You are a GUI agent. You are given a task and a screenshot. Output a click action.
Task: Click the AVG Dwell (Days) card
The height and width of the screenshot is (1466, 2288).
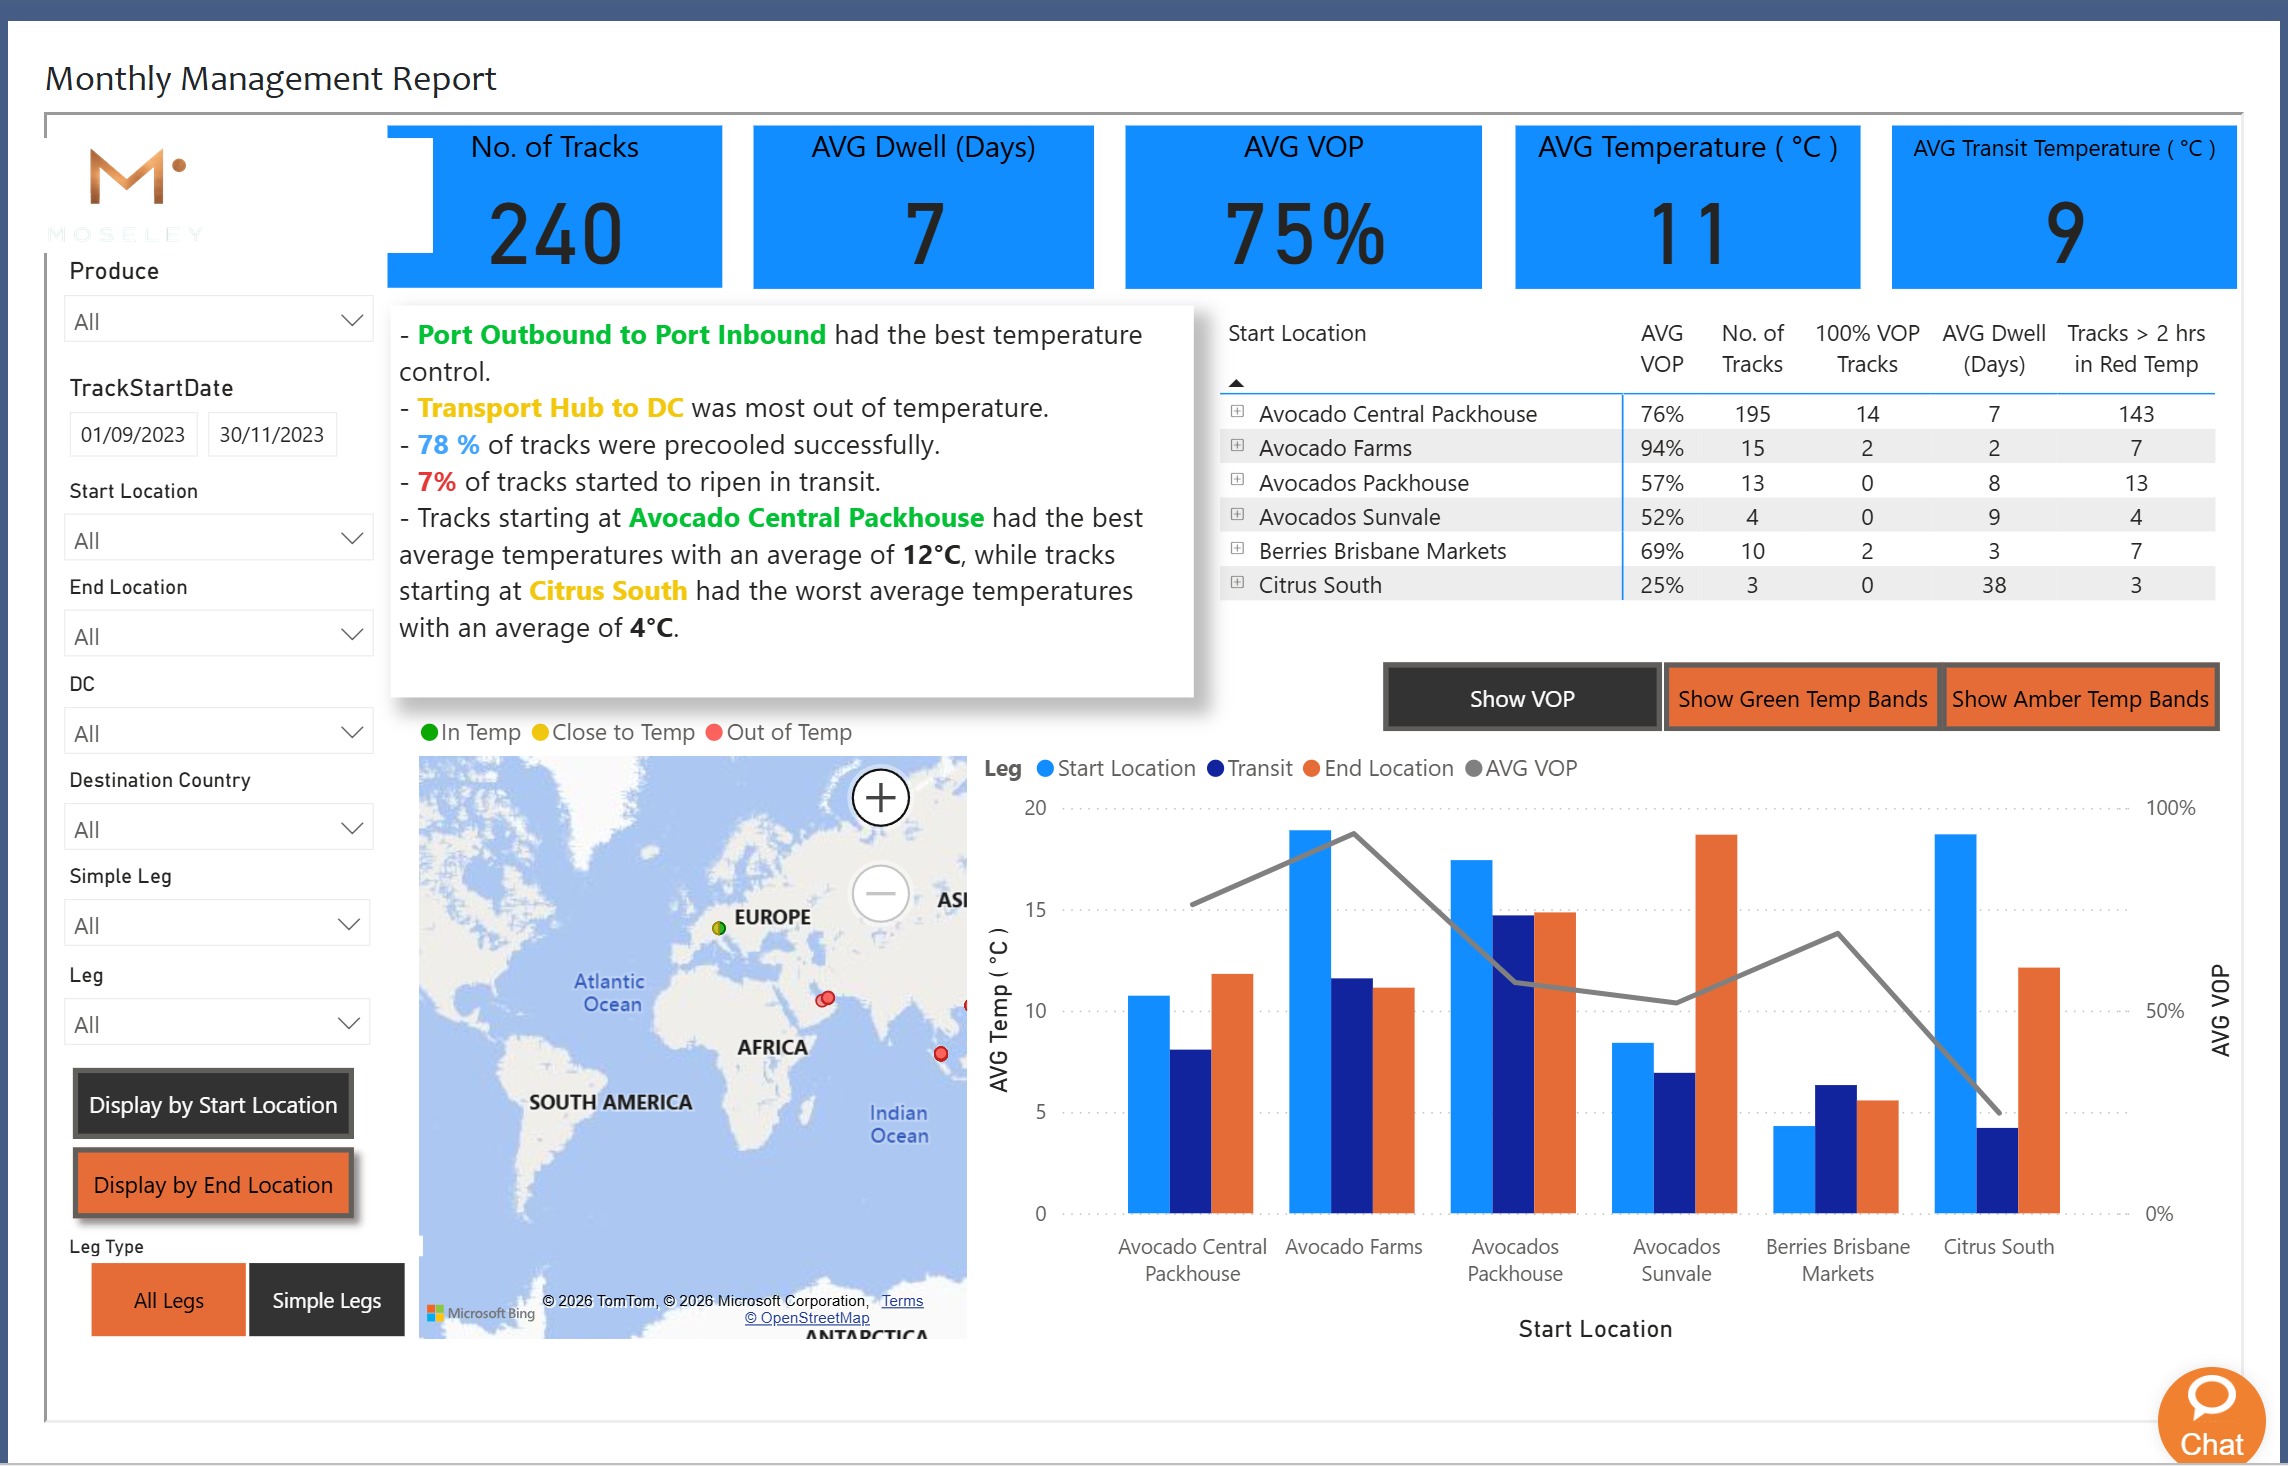923,207
